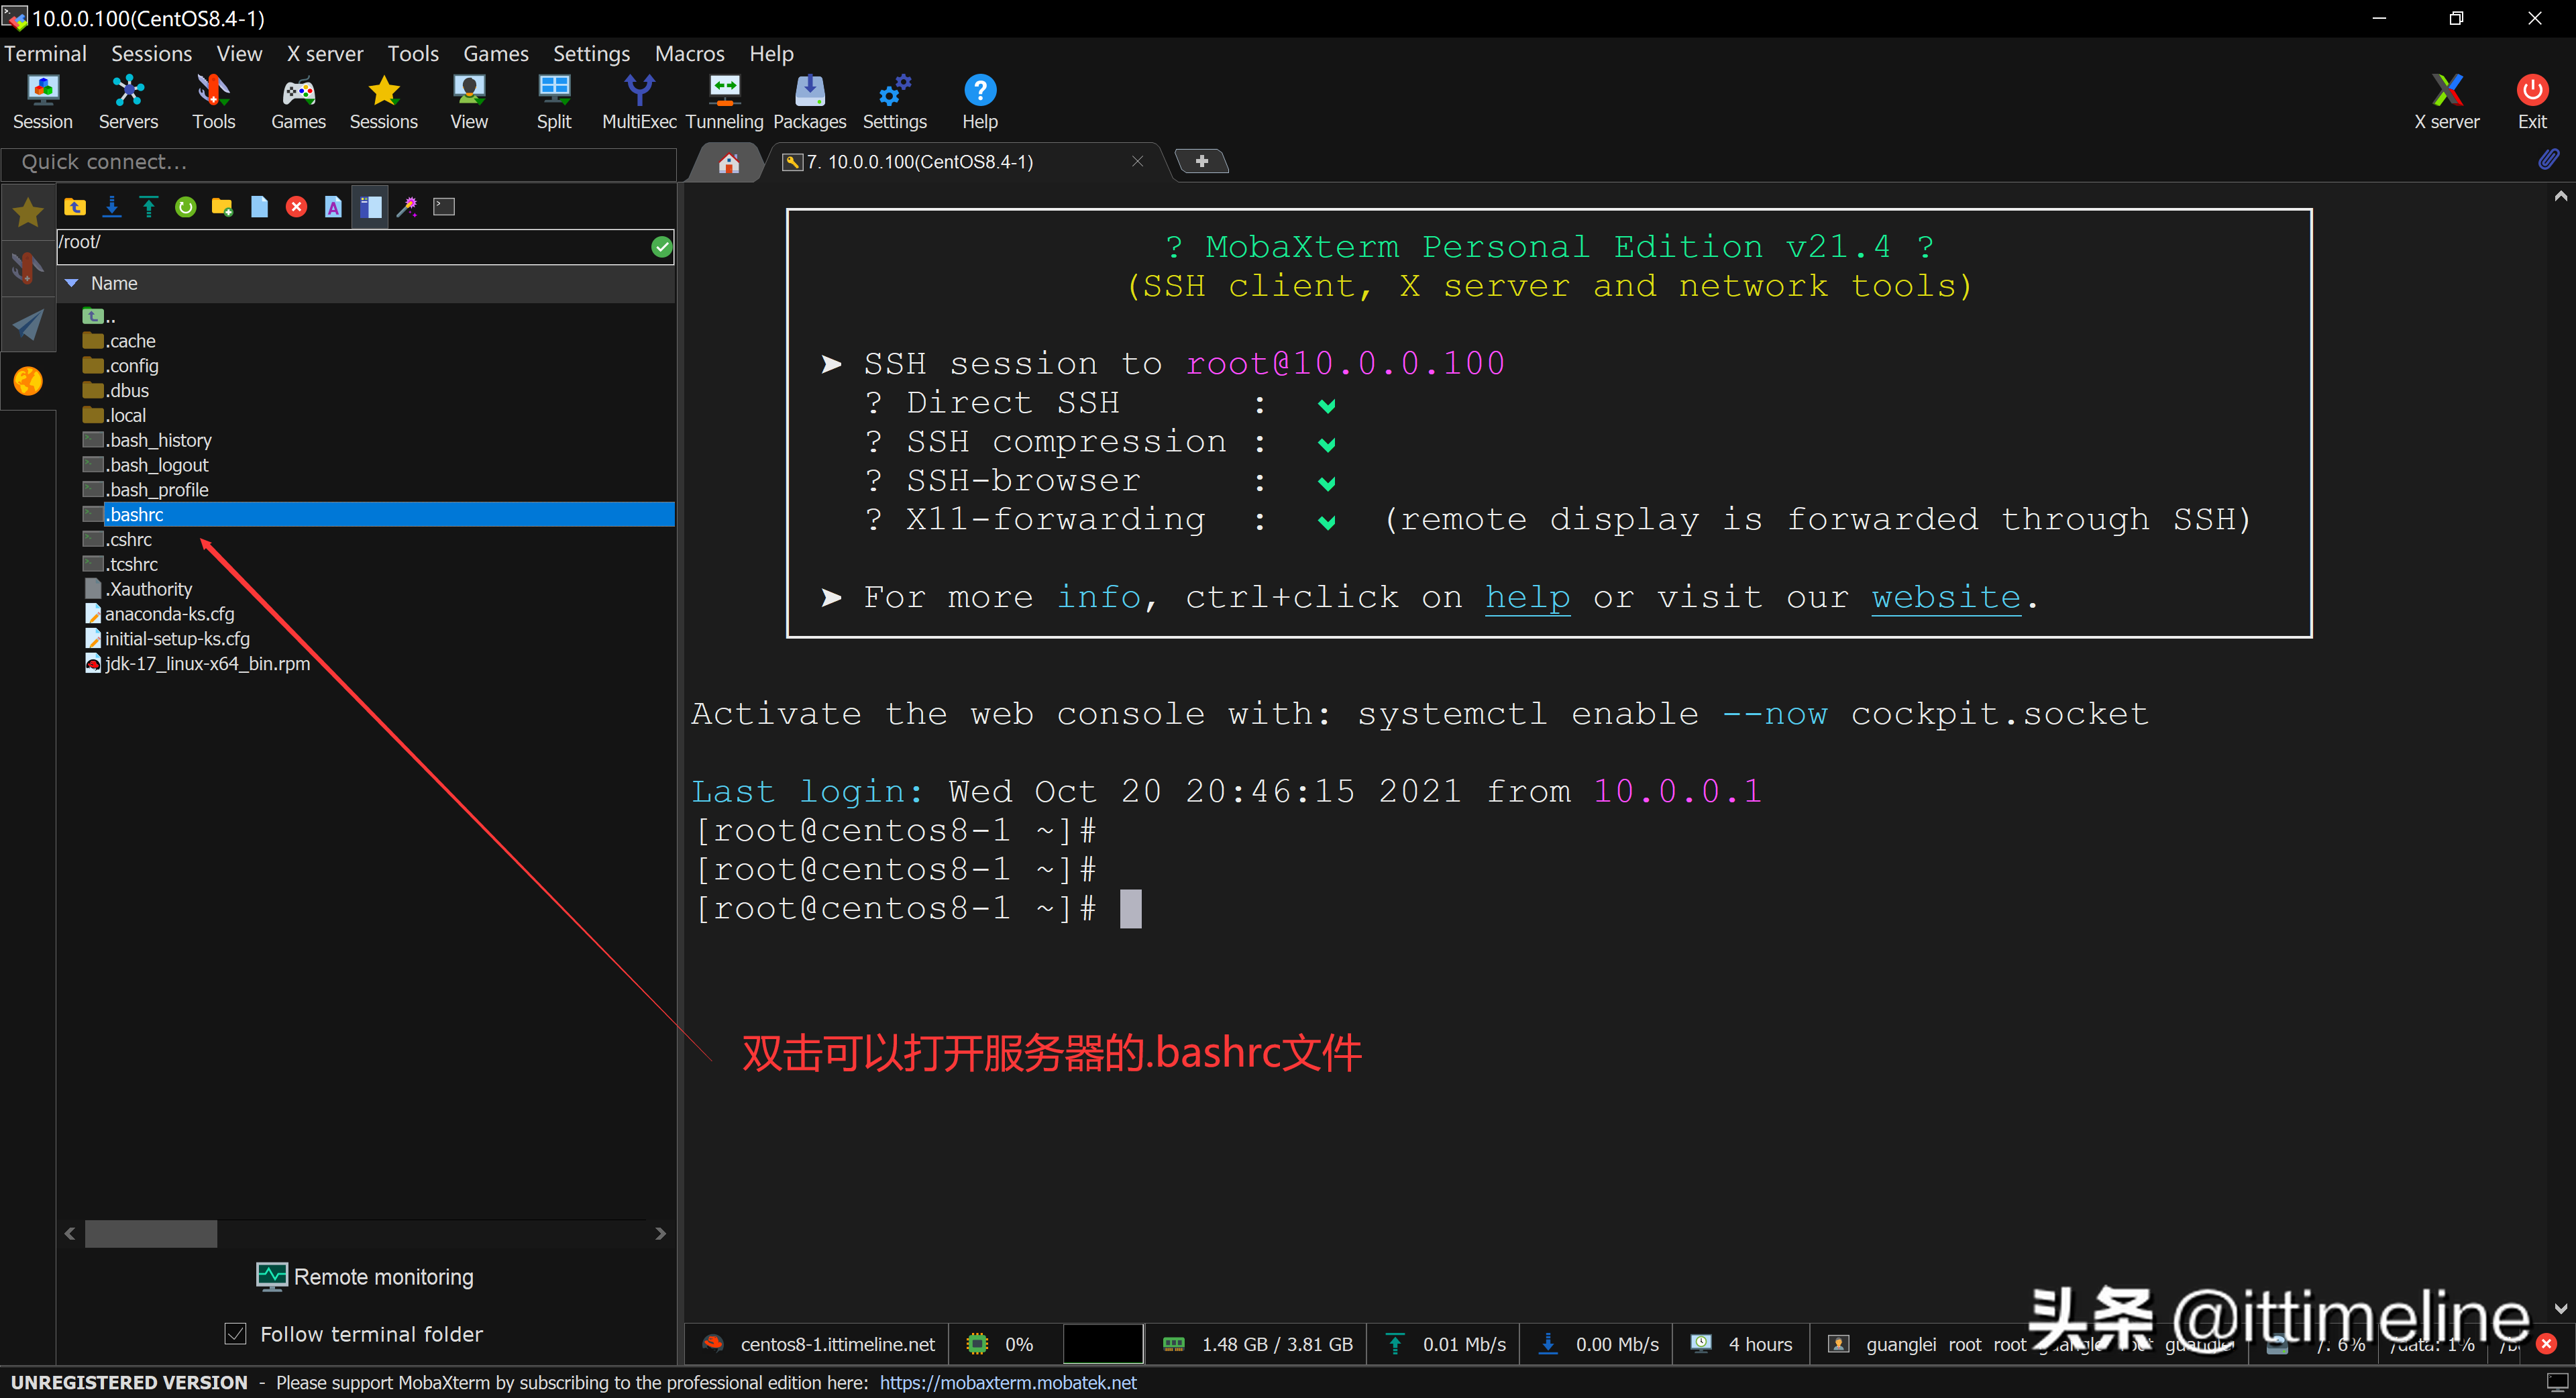
Task: Click the X server toolbar icon
Action: (x=2446, y=102)
